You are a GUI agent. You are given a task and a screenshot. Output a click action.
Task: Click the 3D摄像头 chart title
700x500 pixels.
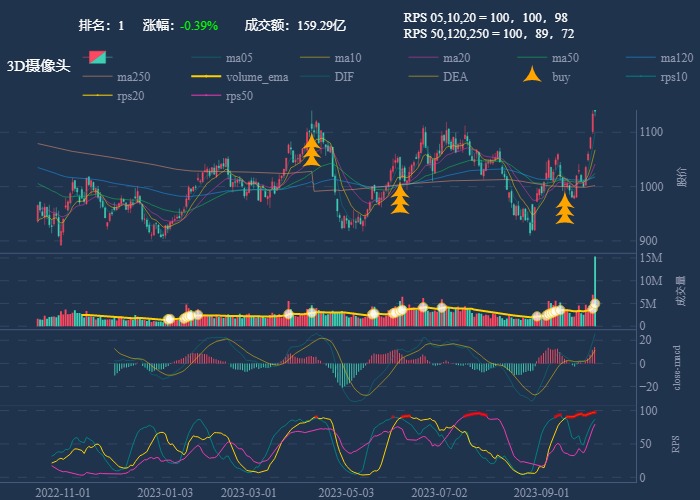coord(39,66)
